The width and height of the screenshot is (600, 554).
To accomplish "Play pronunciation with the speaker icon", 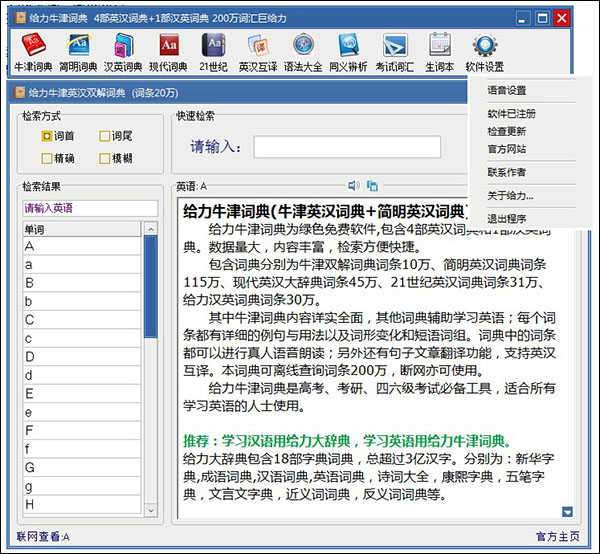I will click(x=354, y=186).
